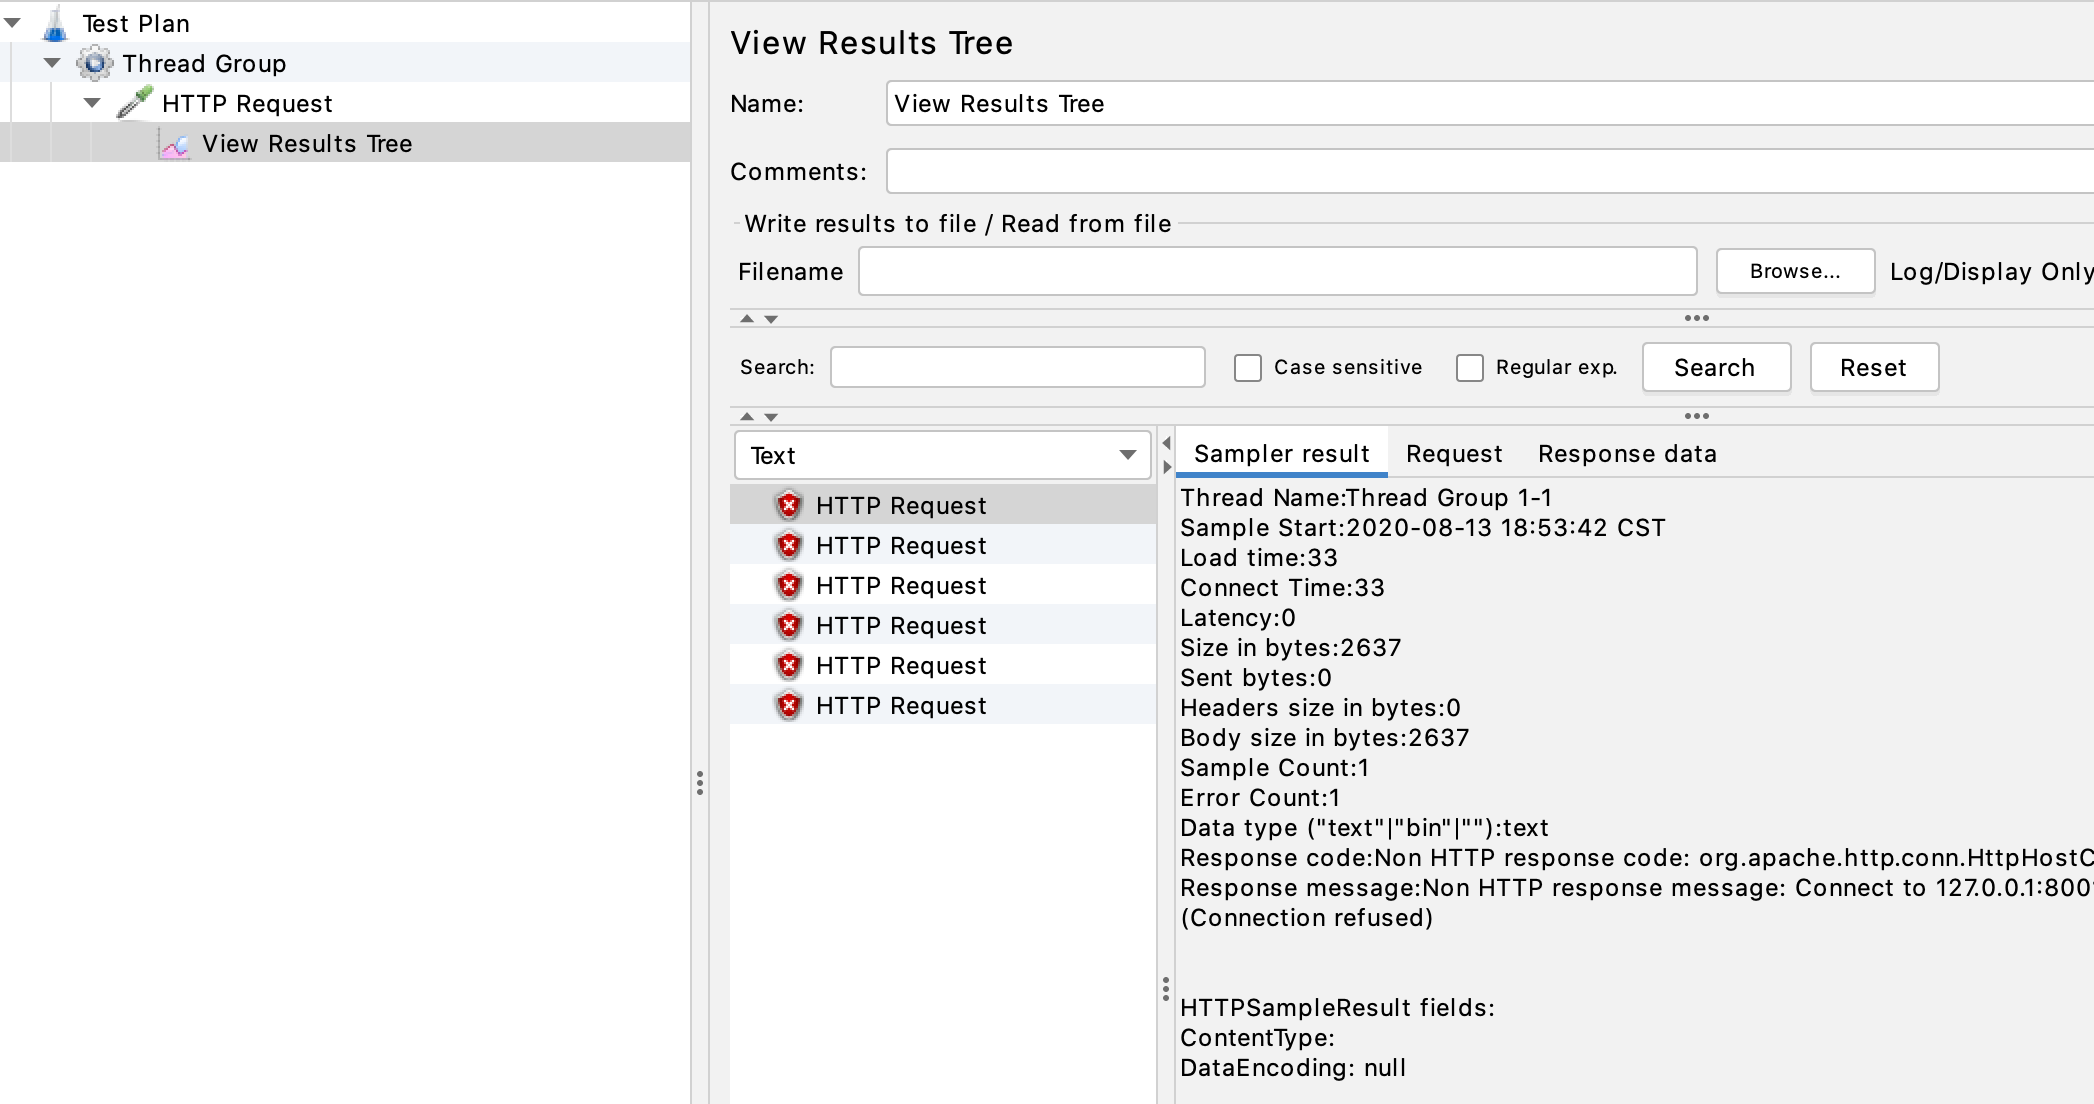Click the 'Response code' line
The image size is (2094, 1104).
point(1636,858)
